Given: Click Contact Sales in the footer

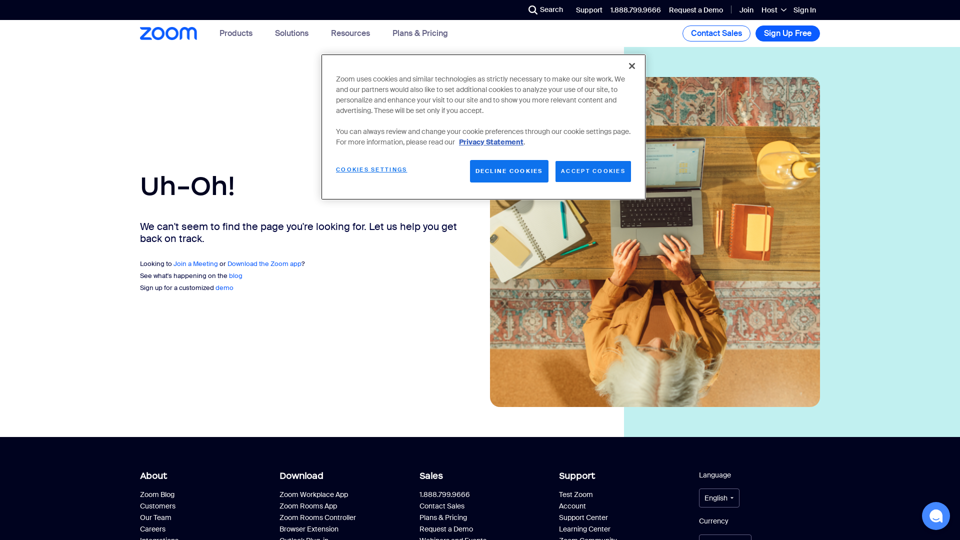Looking at the screenshot, I should 441,506.
